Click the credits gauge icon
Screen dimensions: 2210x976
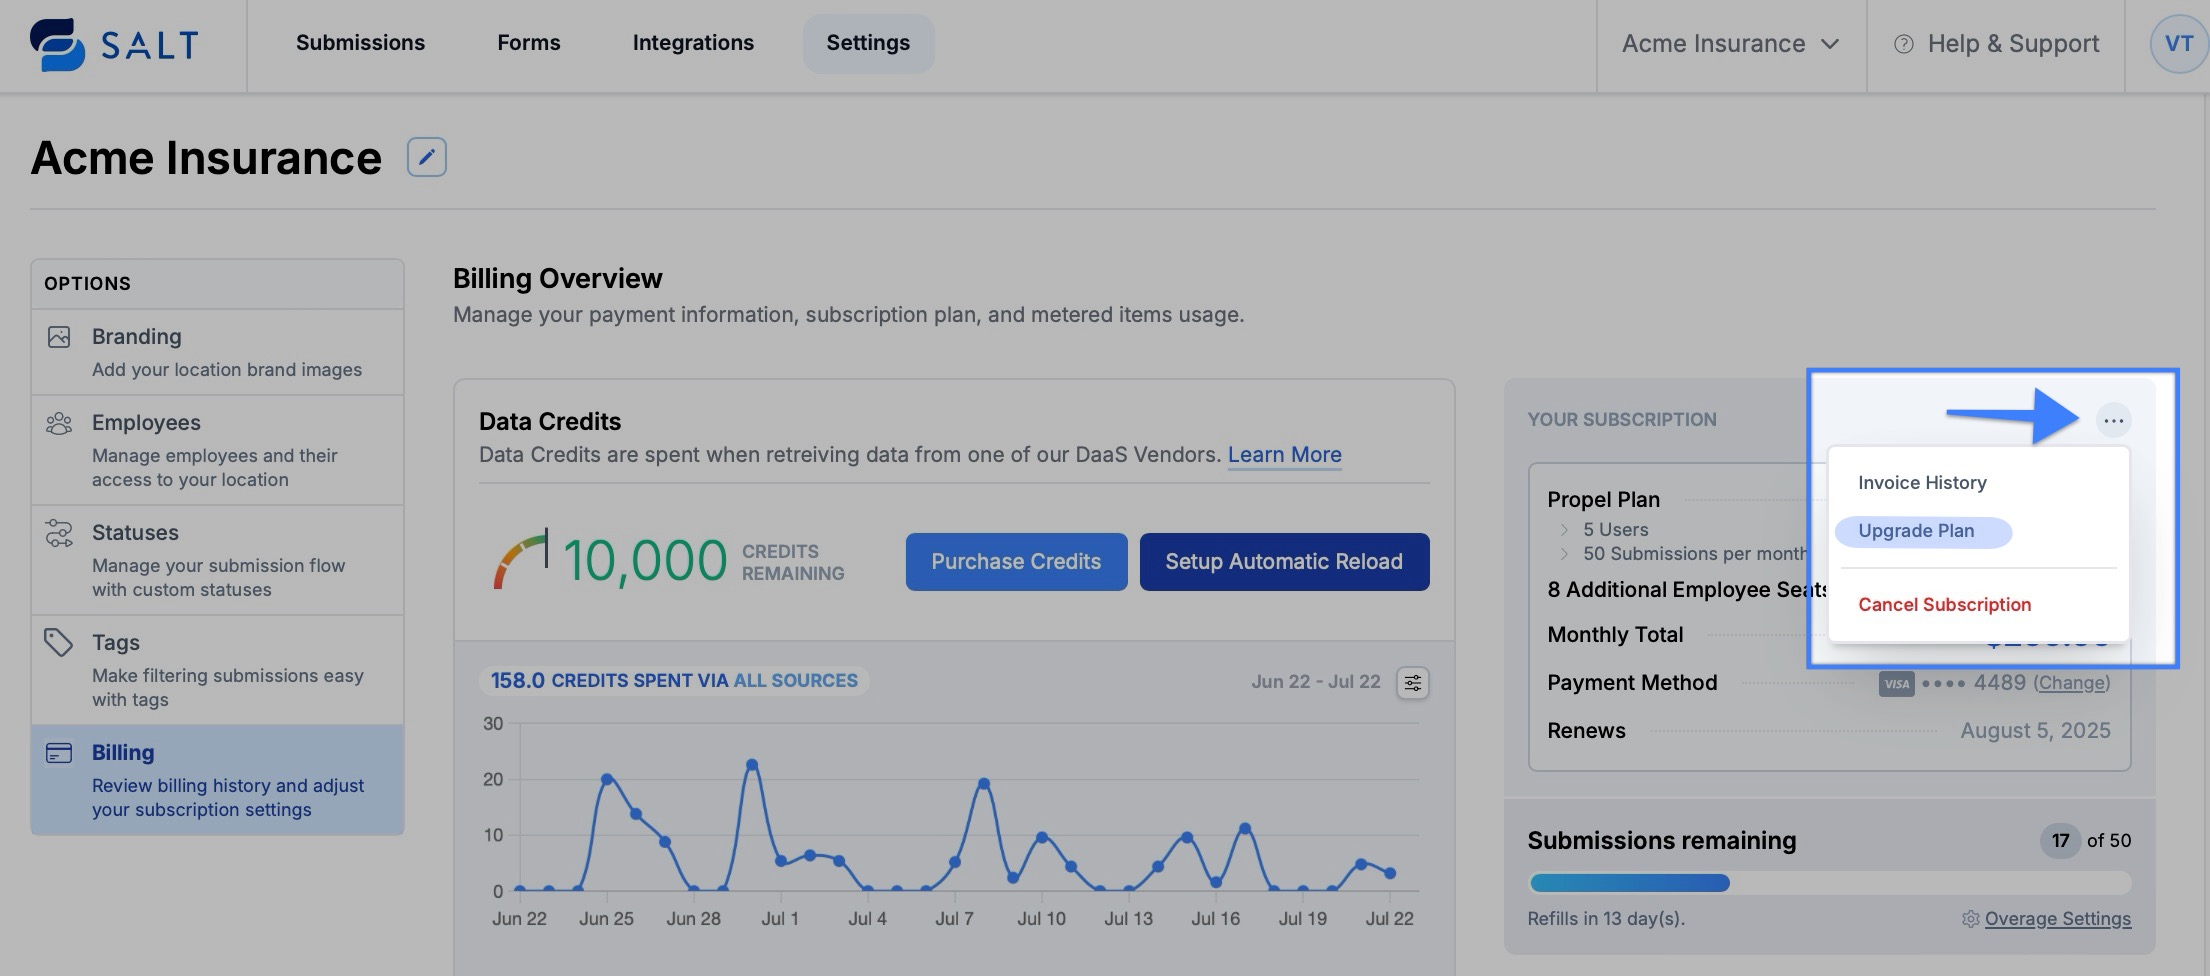[520, 559]
